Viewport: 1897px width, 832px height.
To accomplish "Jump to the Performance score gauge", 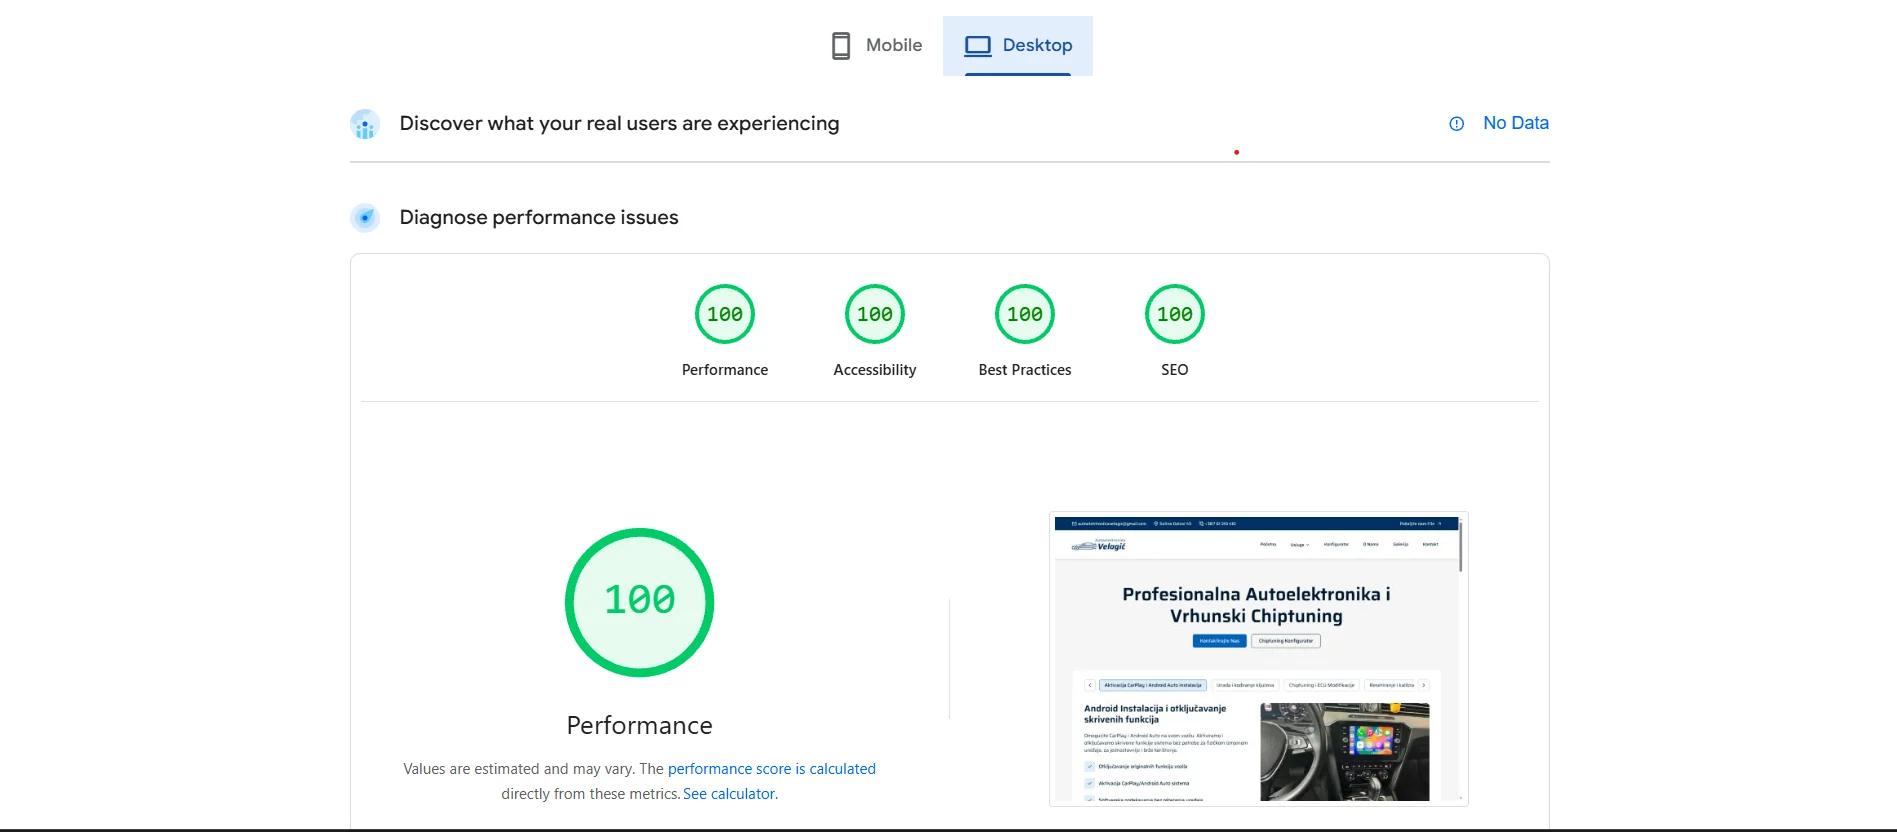I will coord(725,314).
